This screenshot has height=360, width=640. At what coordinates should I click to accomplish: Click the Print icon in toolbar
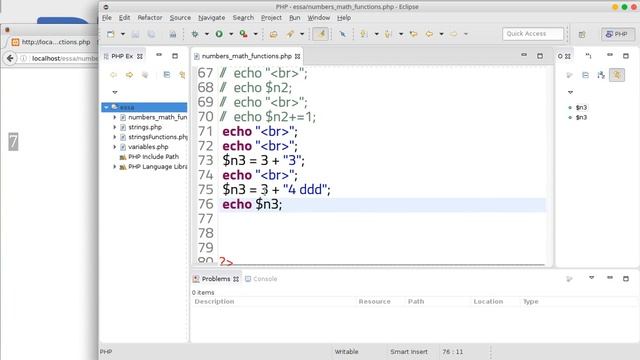click(173, 34)
